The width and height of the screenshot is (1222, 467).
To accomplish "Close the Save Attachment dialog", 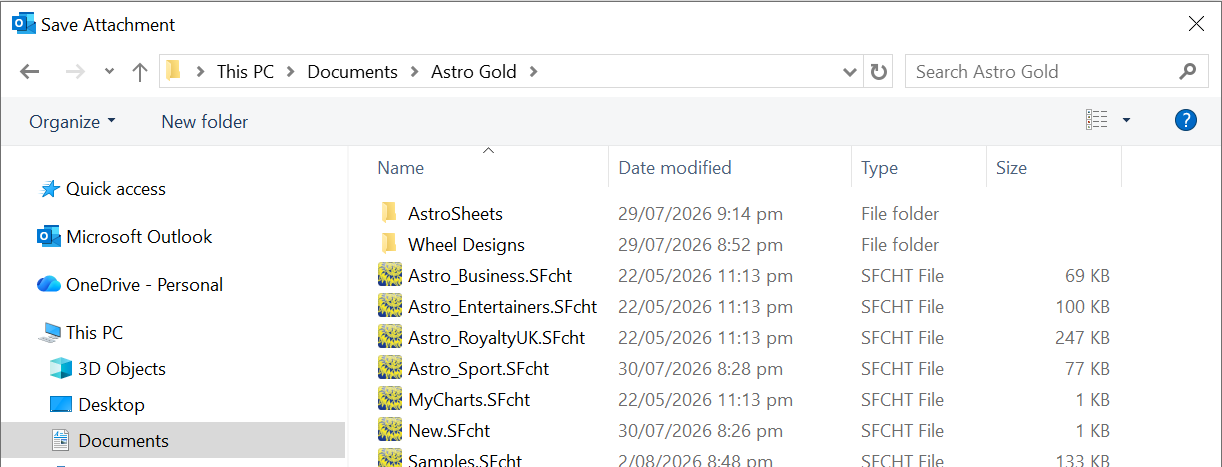I will coord(1196,24).
